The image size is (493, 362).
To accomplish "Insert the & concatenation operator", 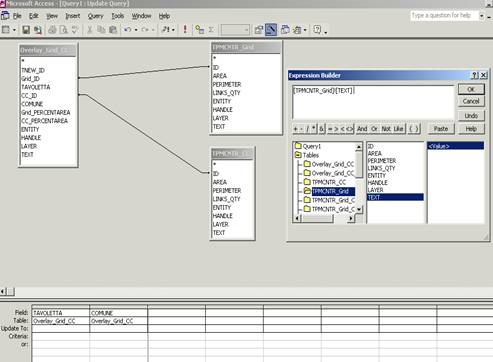I will 322,129.
